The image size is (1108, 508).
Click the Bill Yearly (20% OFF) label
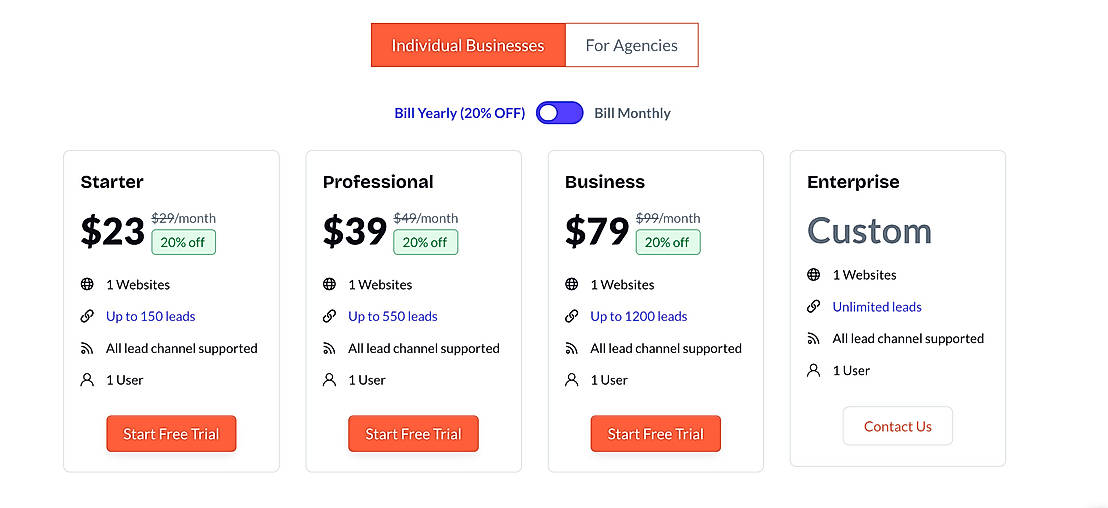click(459, 114)
